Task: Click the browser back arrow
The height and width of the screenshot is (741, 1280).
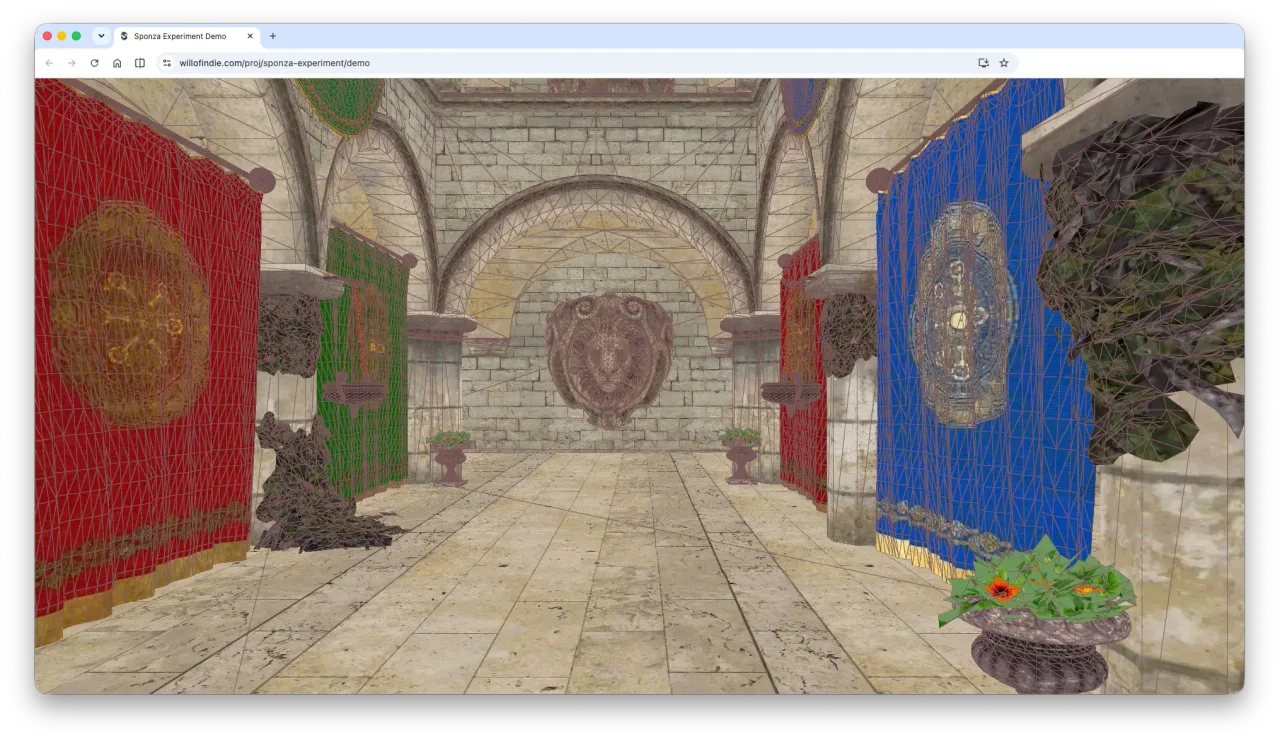Action: (49, 63)
